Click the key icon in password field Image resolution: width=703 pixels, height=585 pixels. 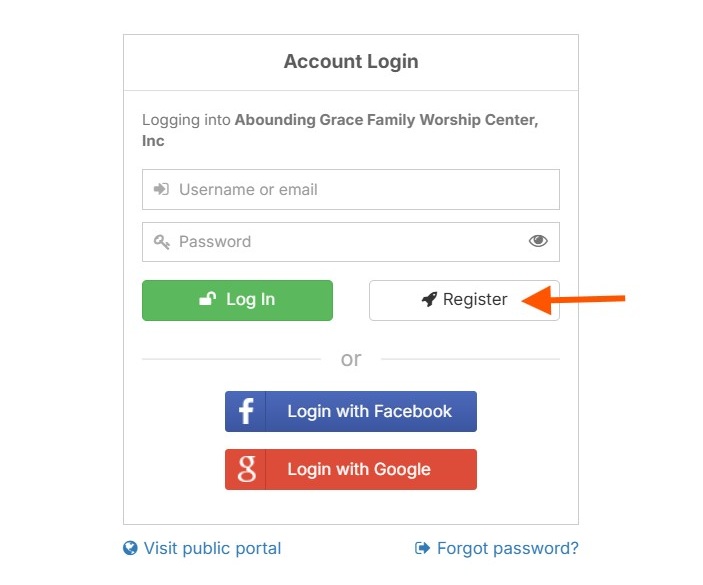click(x=161, y=242)
